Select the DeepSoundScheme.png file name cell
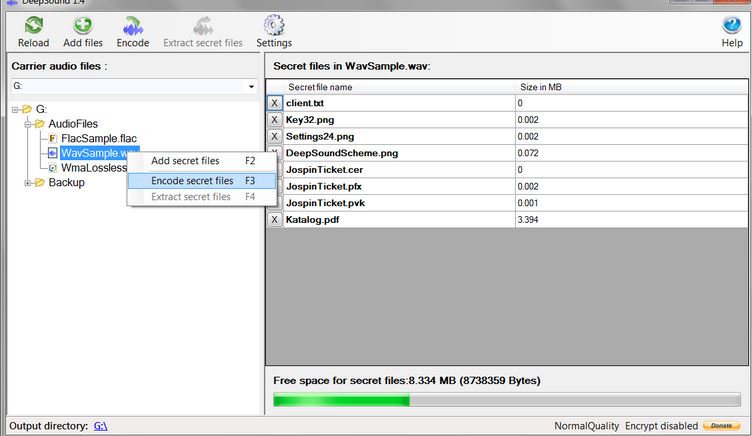This screenshot has width=752, height=436. [x=399, y=153]
